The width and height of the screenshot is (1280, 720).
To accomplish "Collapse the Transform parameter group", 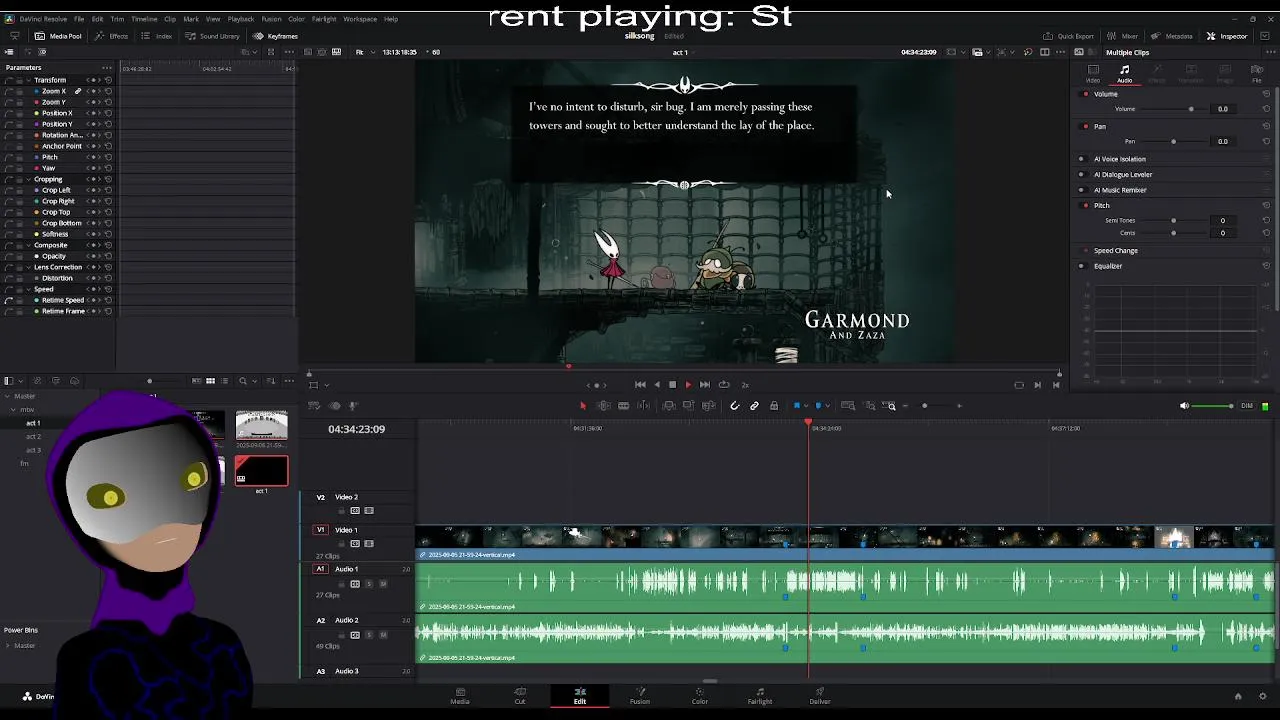I will click(x=29, y=80).
